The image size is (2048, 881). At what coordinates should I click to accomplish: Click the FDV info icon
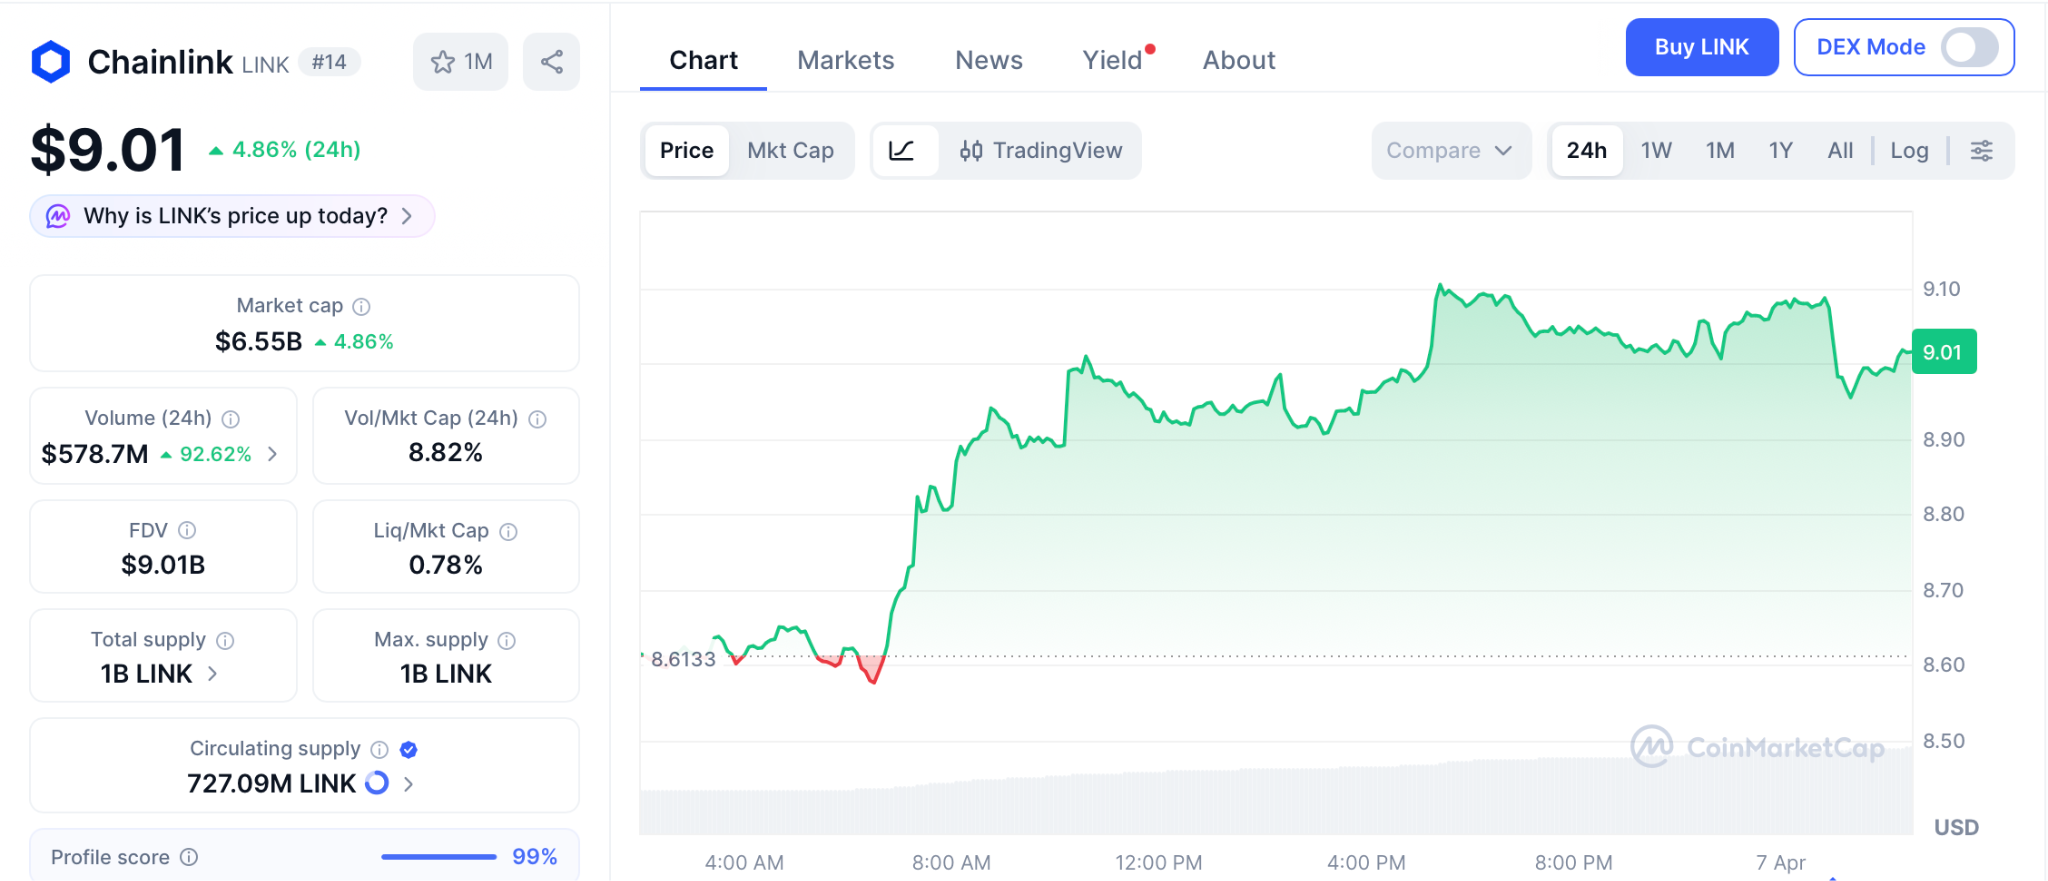tap(187, 530)
